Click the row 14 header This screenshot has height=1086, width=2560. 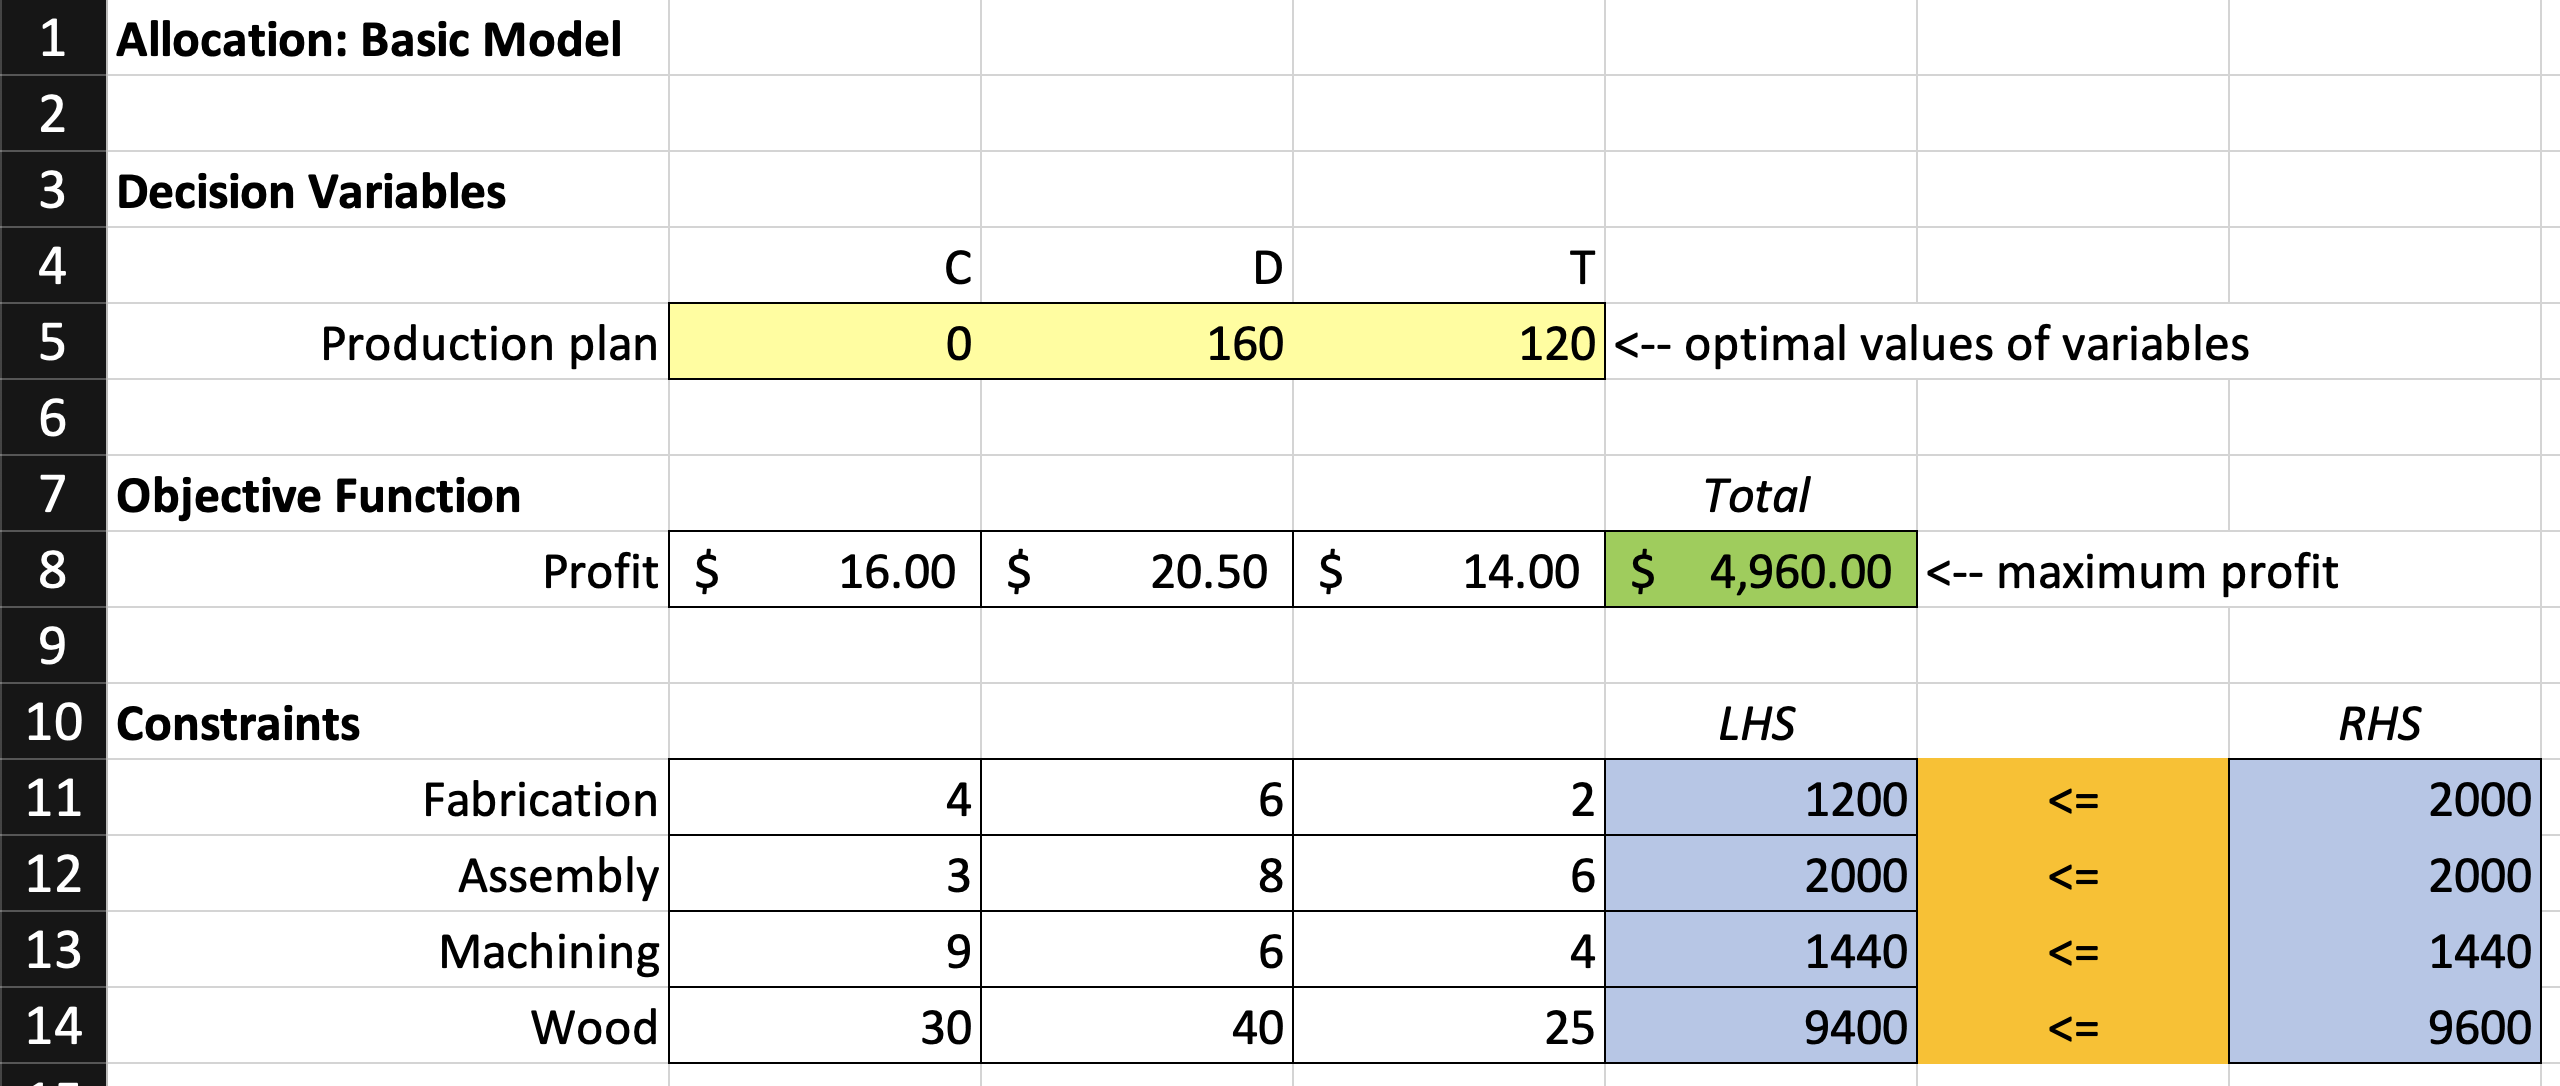pos(53,1026)
